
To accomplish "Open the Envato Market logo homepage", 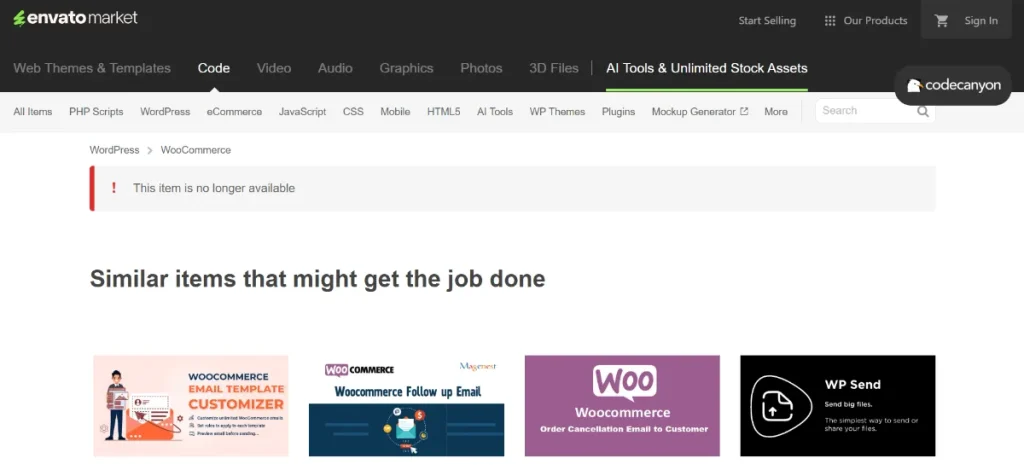I will pos(76,18).
